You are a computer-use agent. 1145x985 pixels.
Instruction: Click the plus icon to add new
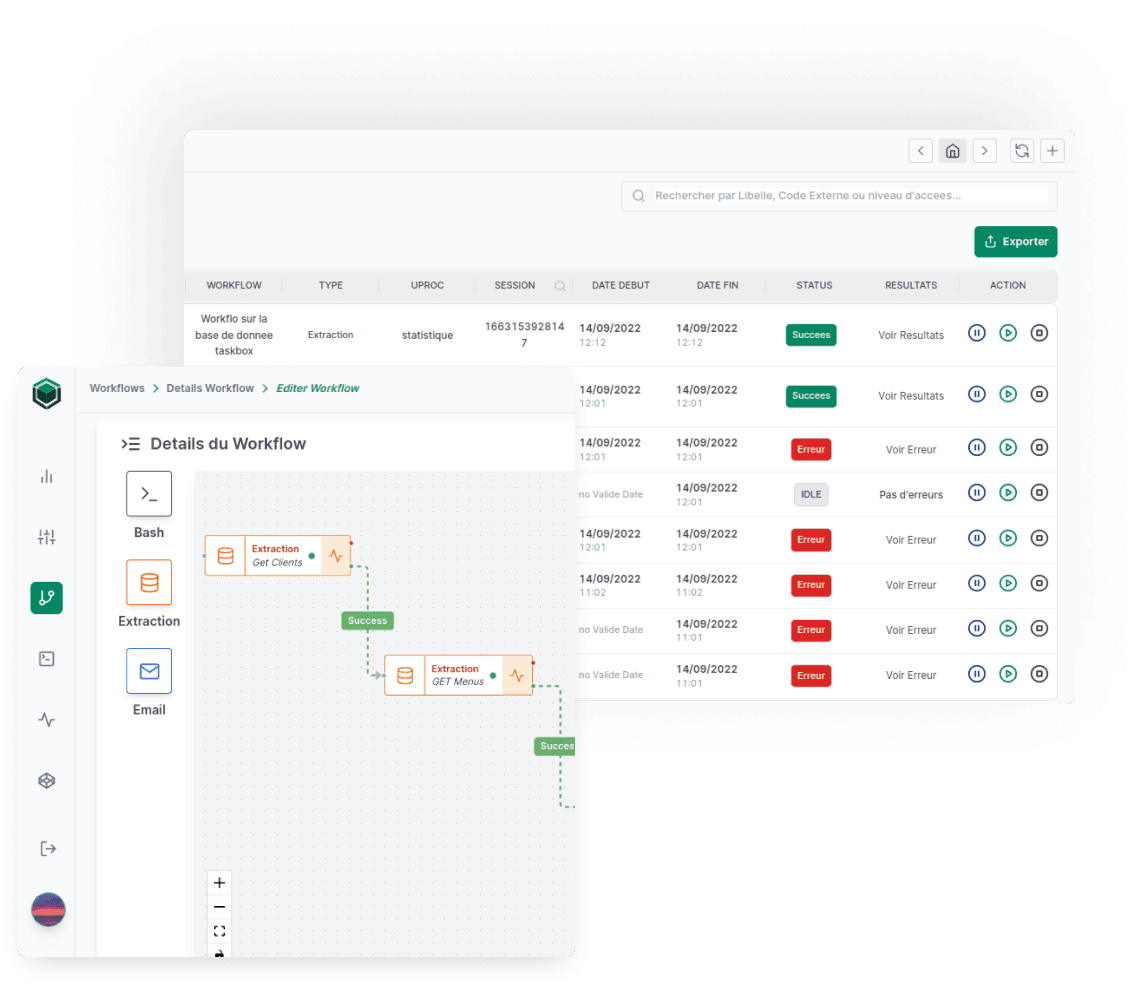(1052, 151)
